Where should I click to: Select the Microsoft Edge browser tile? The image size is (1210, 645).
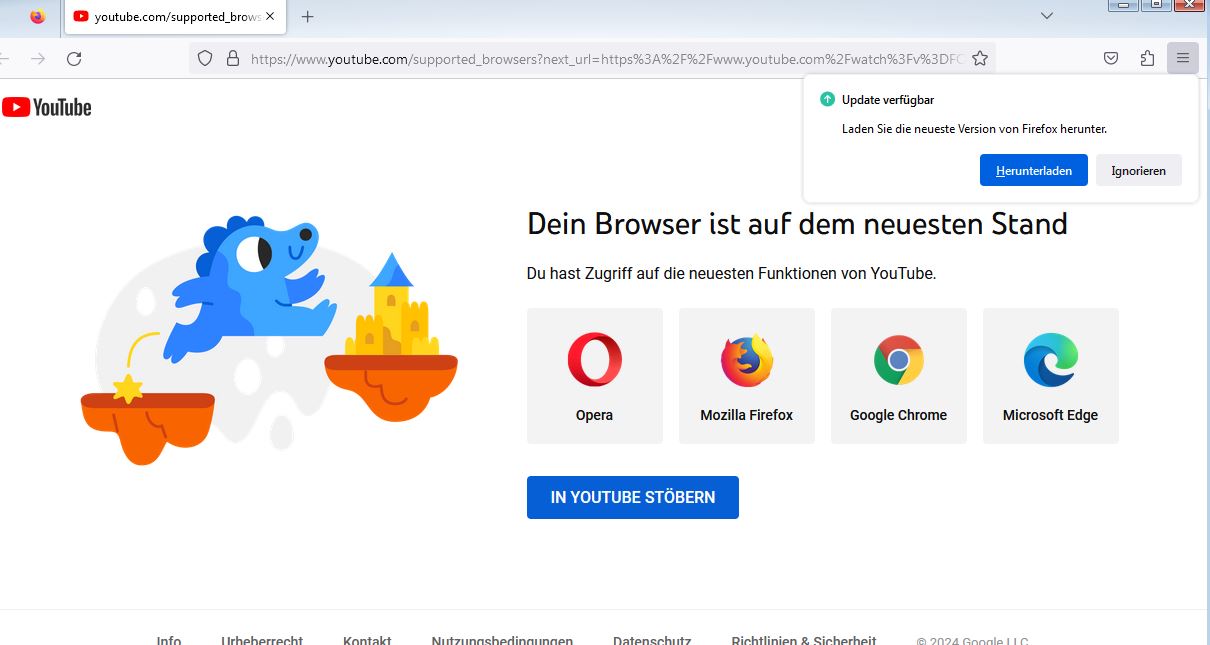tap(1051, 376)
